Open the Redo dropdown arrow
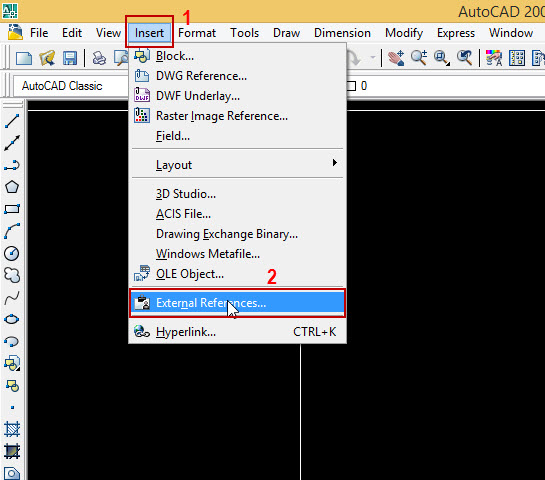 pyautogui.click(x=373, y=57)
